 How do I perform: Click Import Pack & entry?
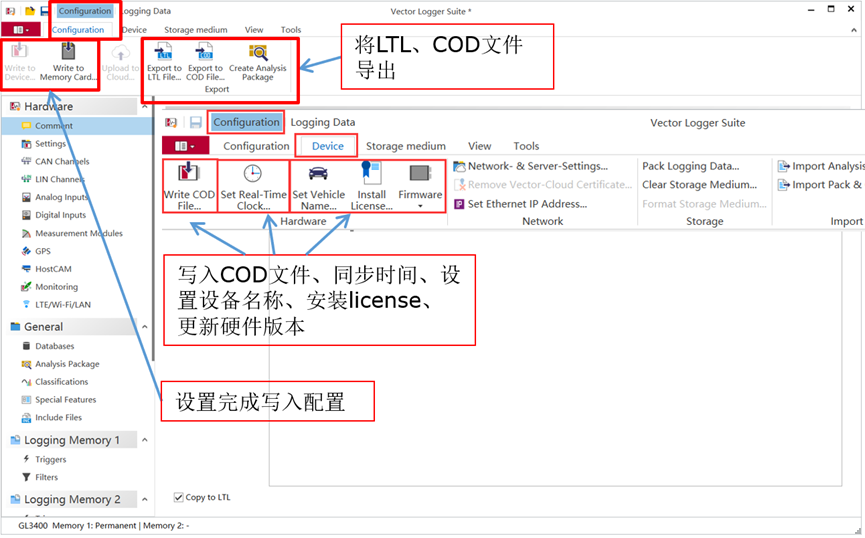820,185
